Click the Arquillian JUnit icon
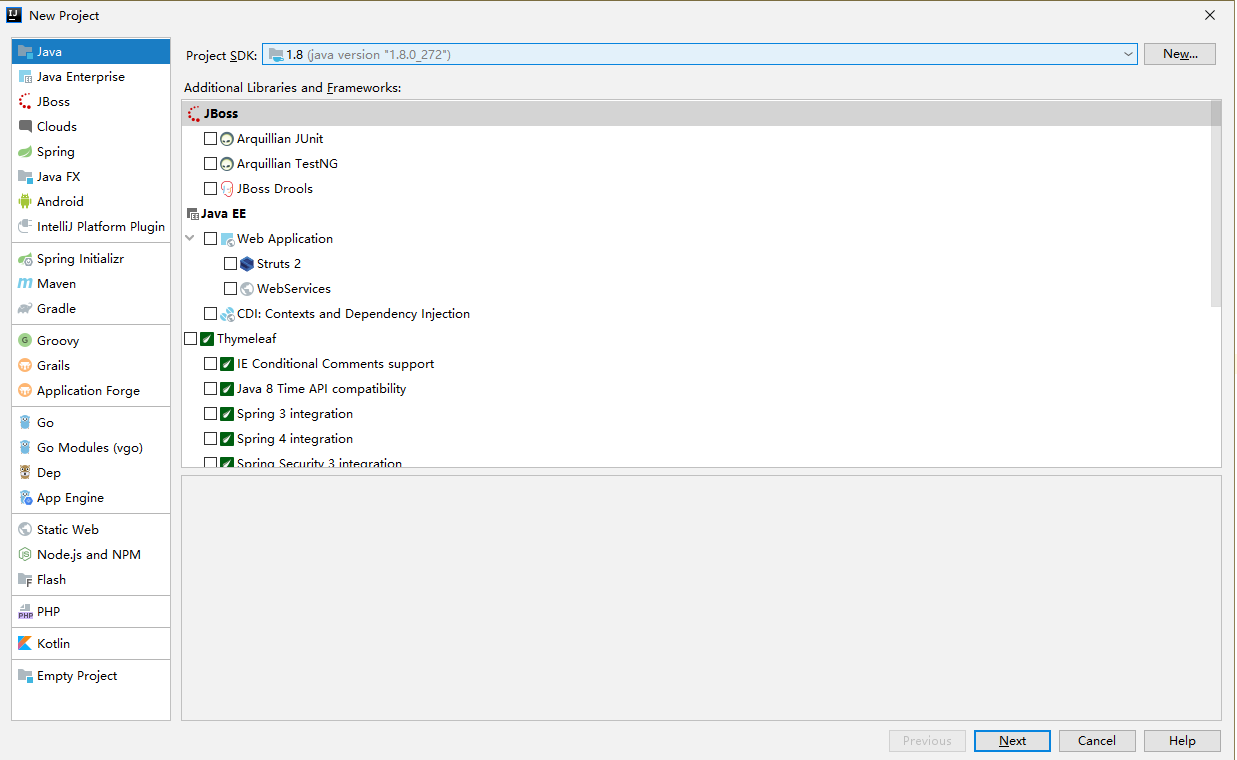This screenshot has height=760, width=1237. pyautogui.click(x=227, y=139)
